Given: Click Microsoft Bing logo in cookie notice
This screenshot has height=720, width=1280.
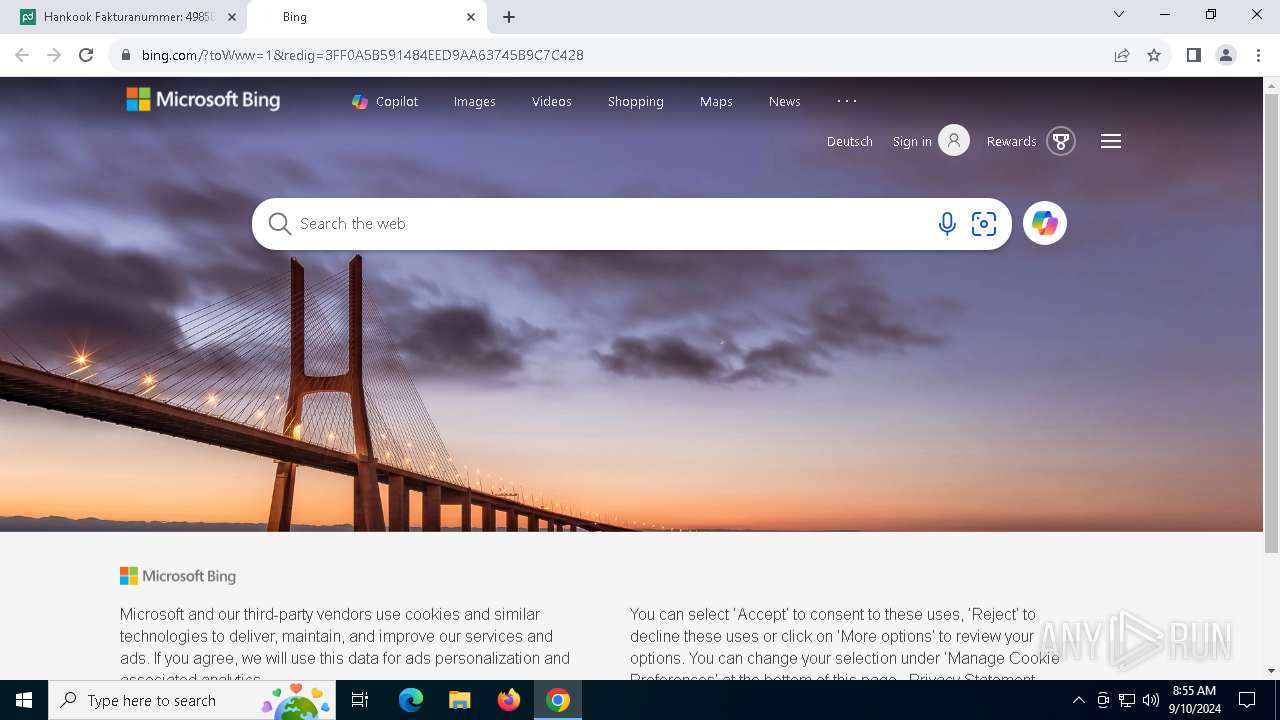Looking at the screenshot, I should point(178,576).
